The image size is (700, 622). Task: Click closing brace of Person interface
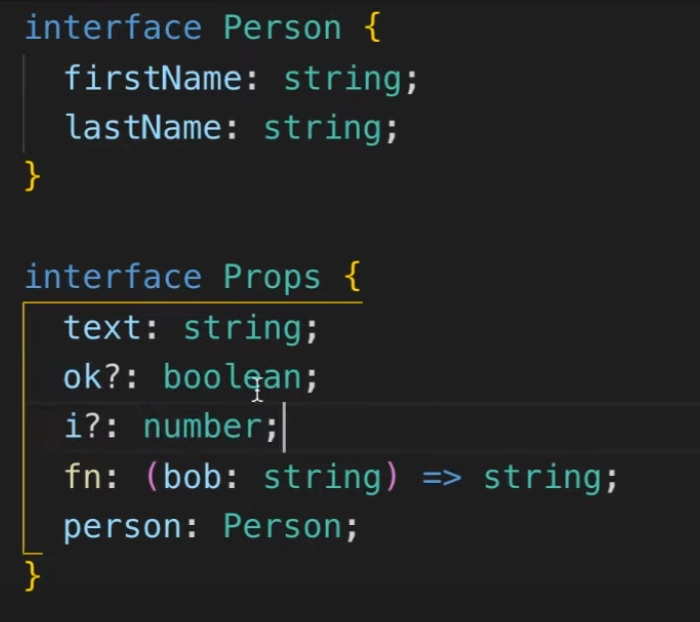[33, 176]
